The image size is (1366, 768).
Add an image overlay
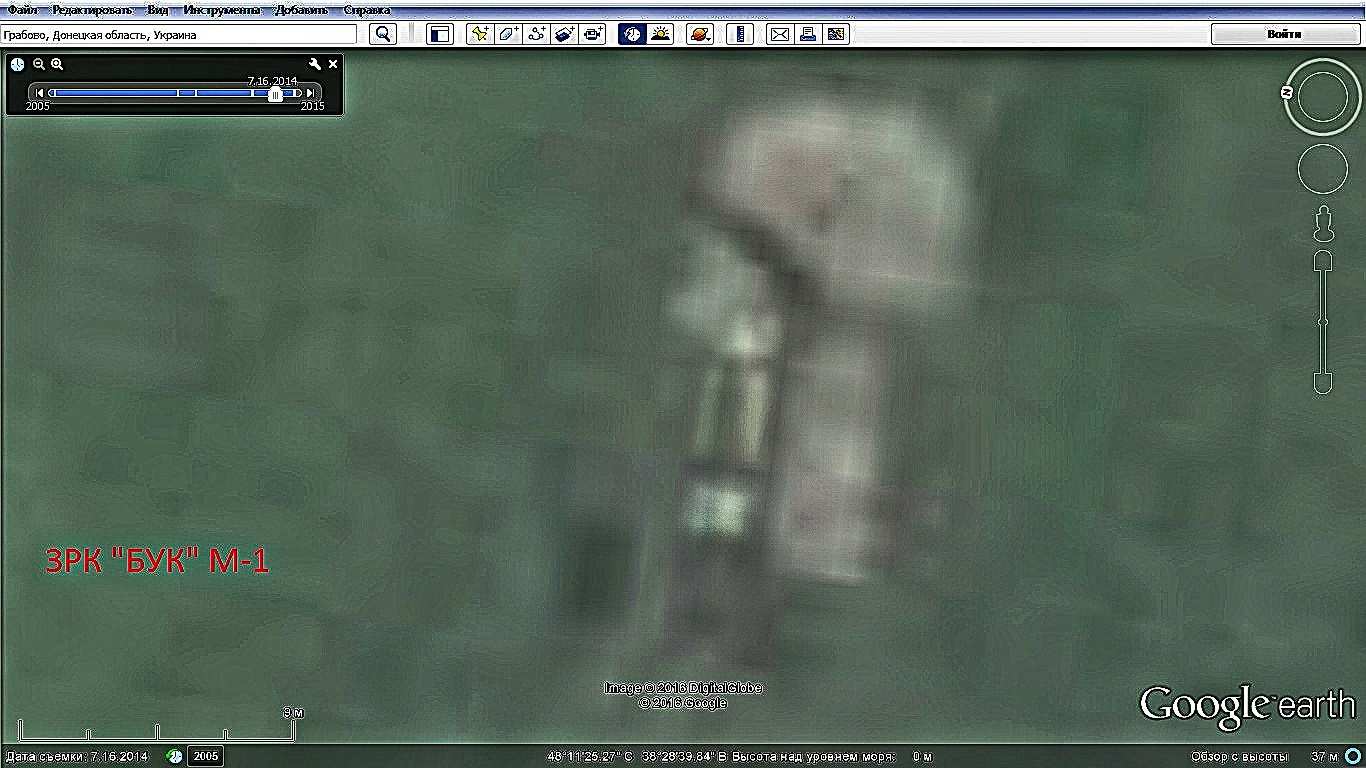point(564,34)
